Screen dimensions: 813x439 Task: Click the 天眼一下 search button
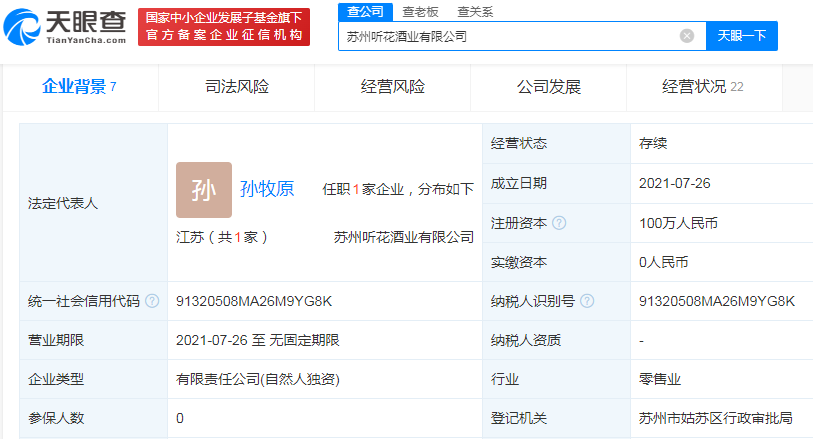[742, 36]
